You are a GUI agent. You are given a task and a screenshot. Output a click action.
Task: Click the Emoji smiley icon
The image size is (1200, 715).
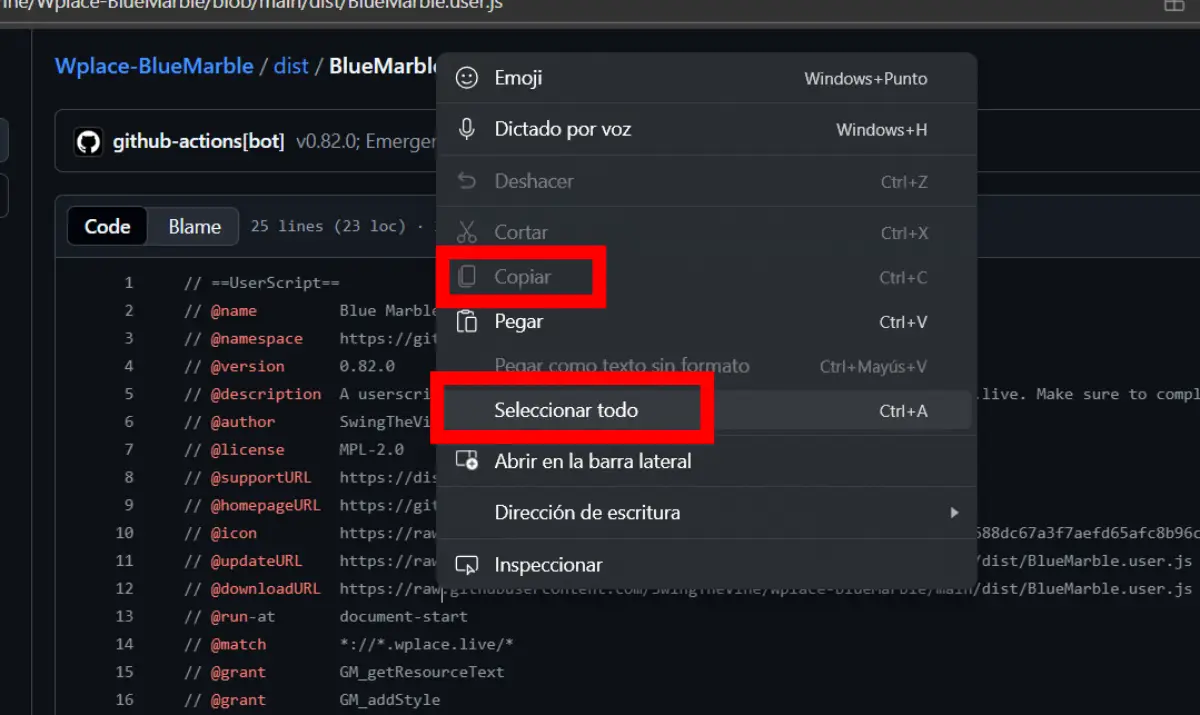coord(467,78)
